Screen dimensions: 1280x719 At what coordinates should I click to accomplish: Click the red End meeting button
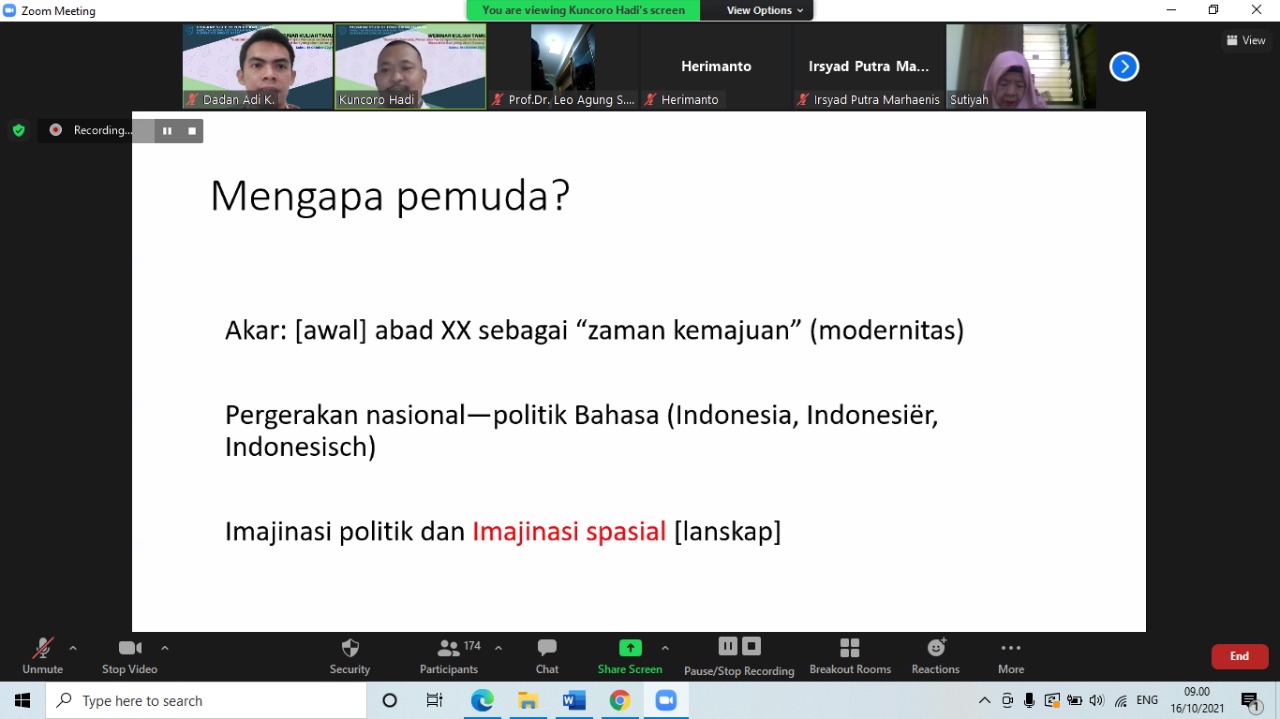coord(1239,656)
